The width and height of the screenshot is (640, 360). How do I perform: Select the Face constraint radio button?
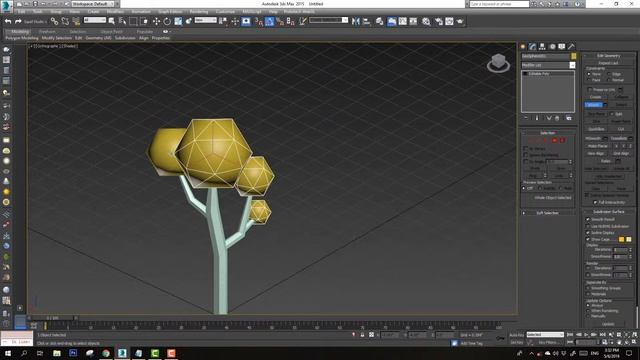[x=589, y=80]
